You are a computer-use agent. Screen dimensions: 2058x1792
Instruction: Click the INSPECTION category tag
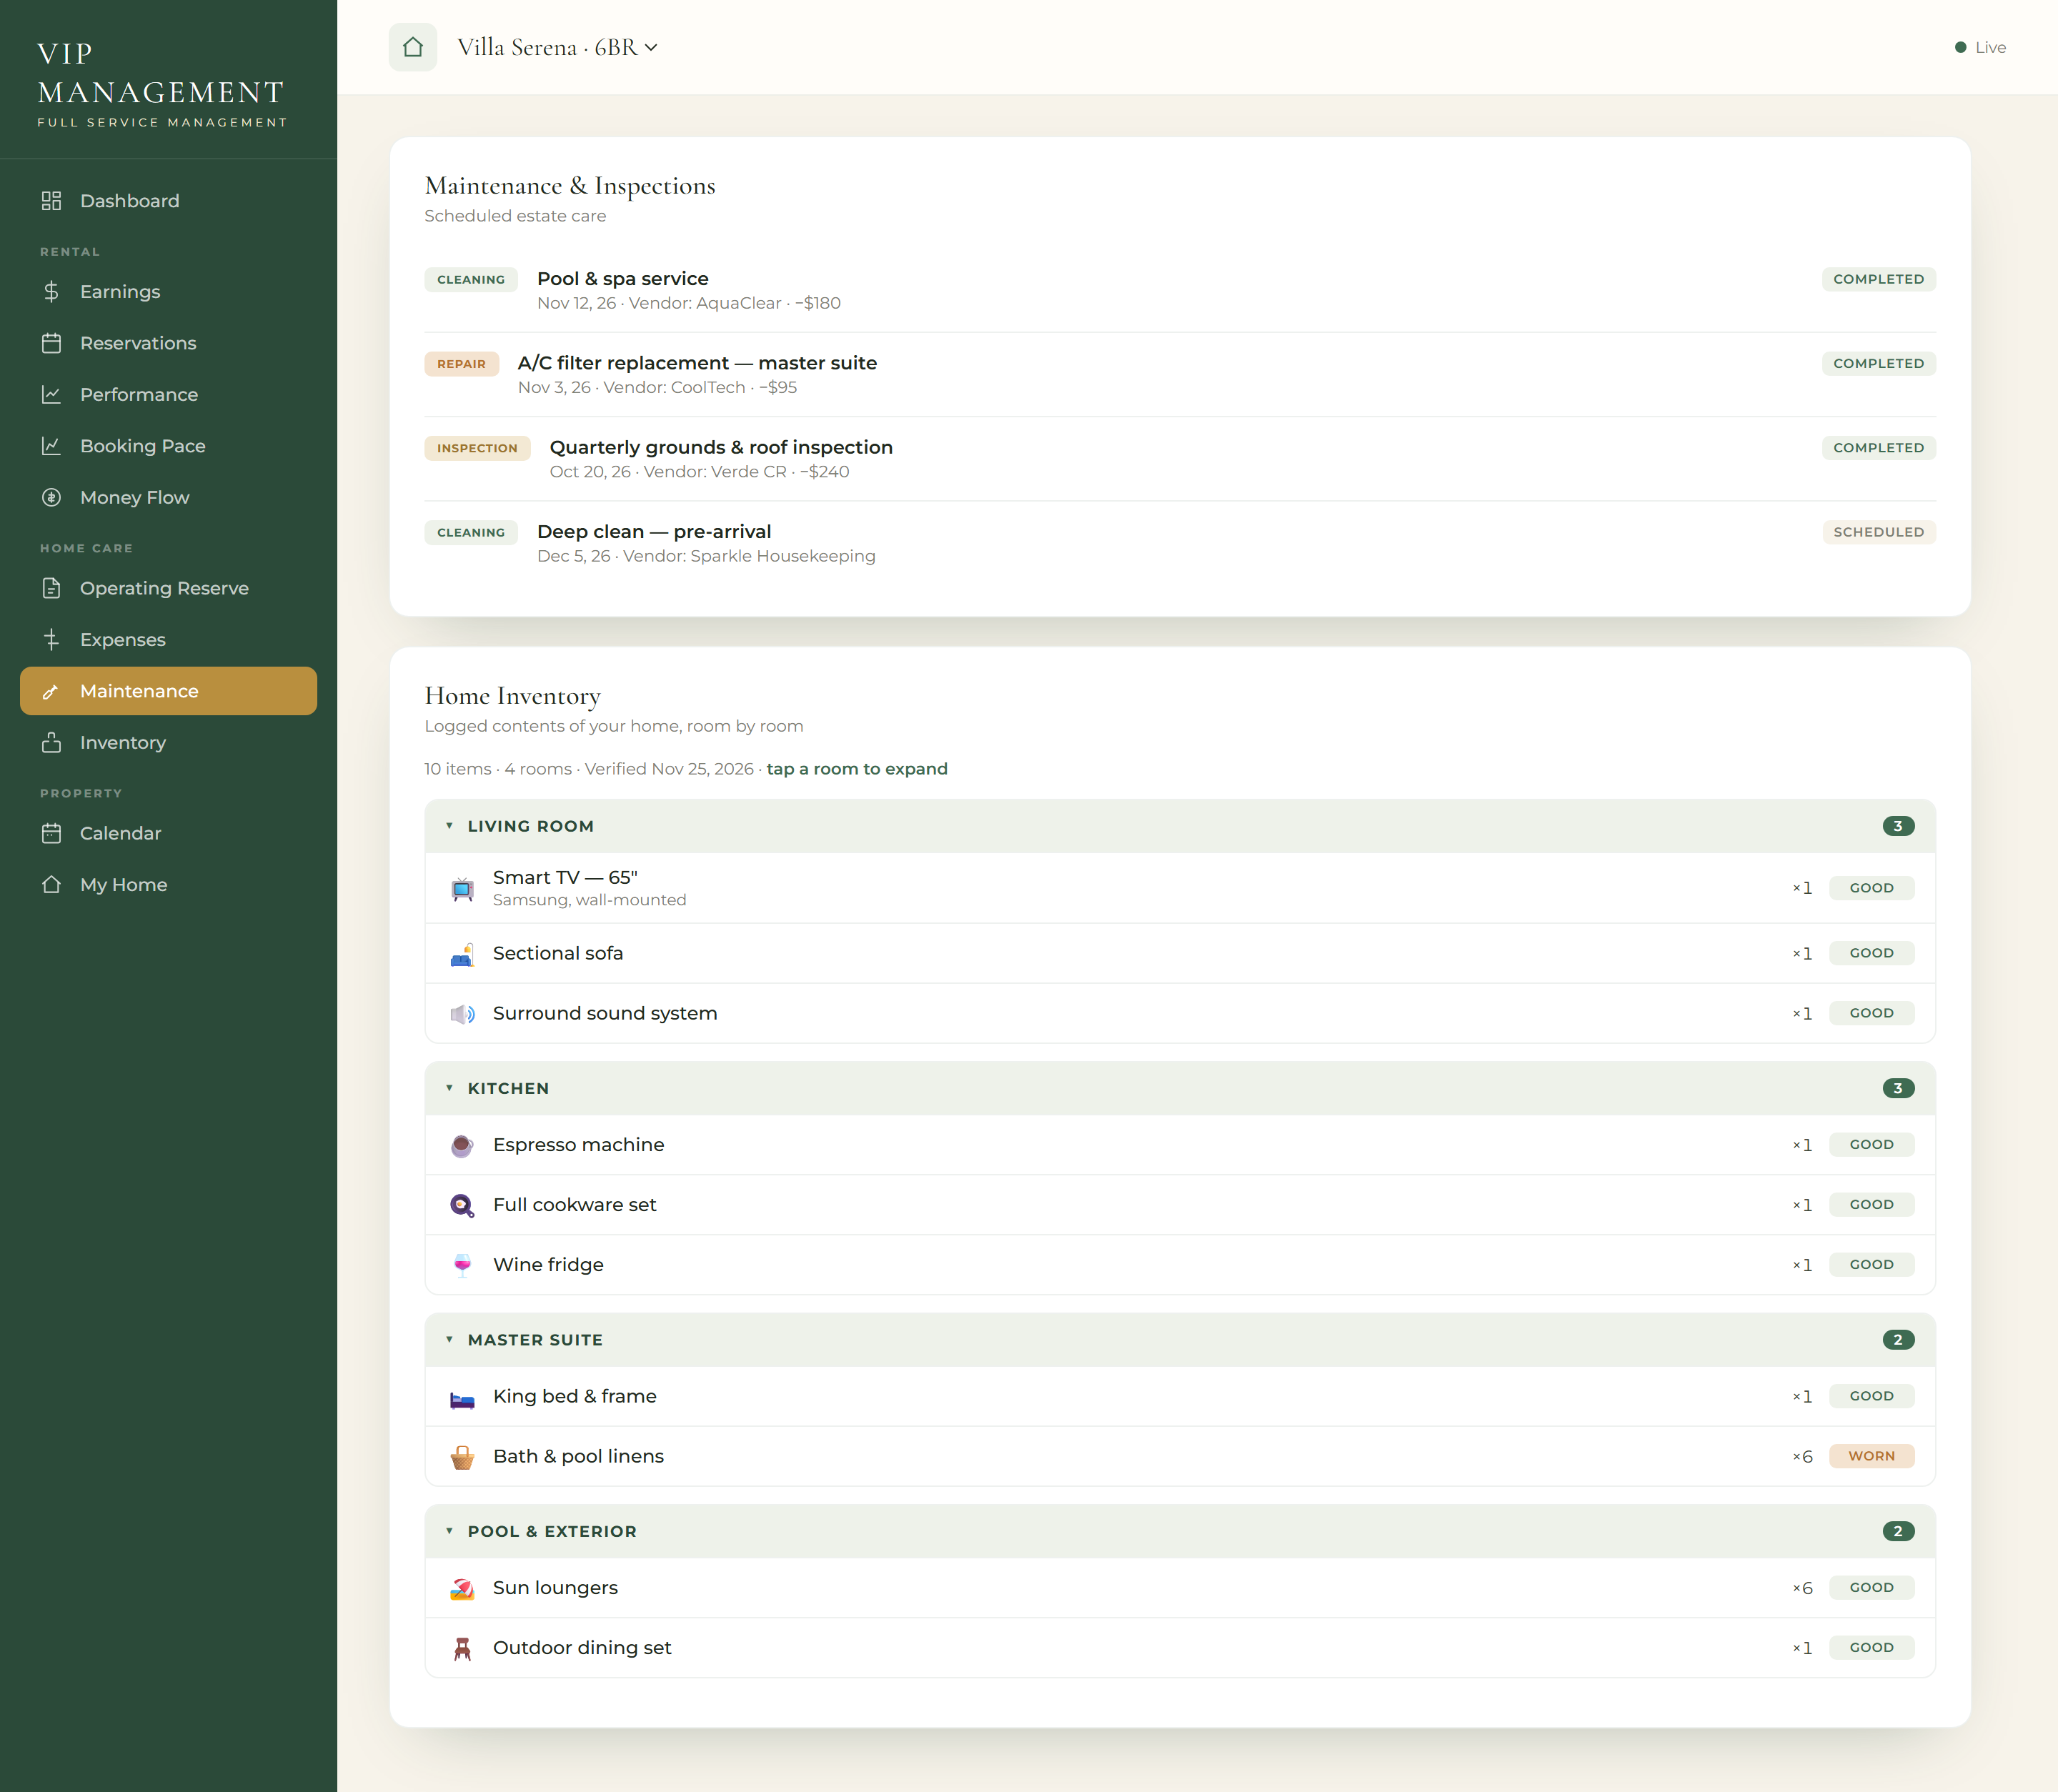pyautogui.click(x=477, y=448)
